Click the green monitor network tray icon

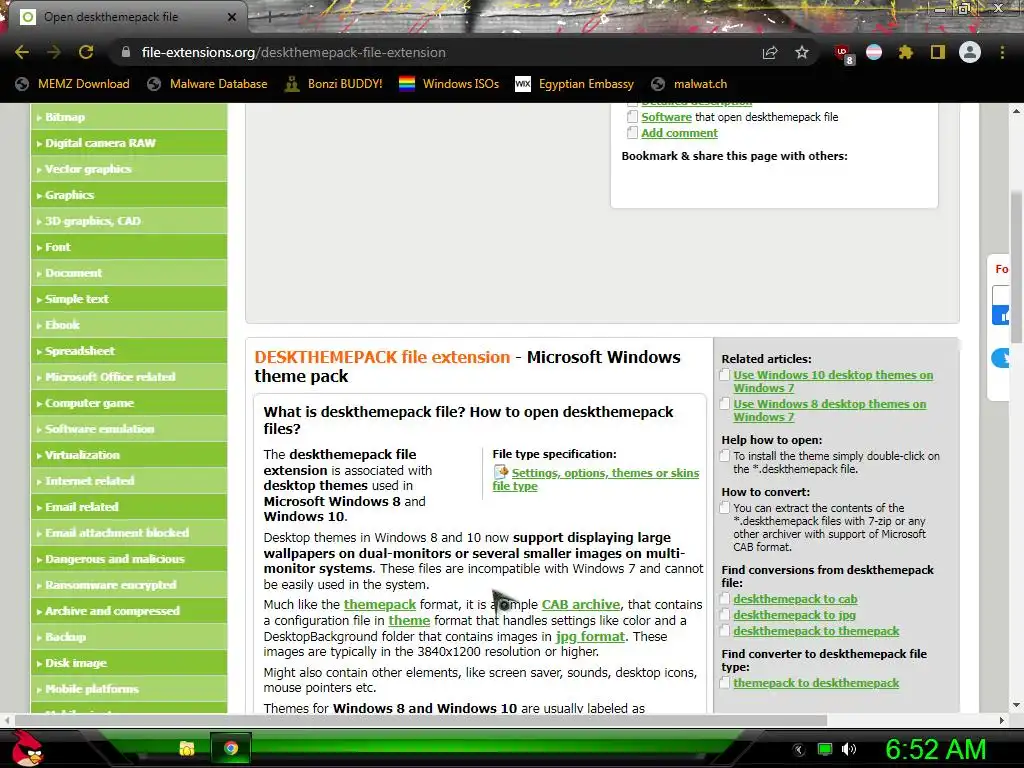(x=825, y=749)
